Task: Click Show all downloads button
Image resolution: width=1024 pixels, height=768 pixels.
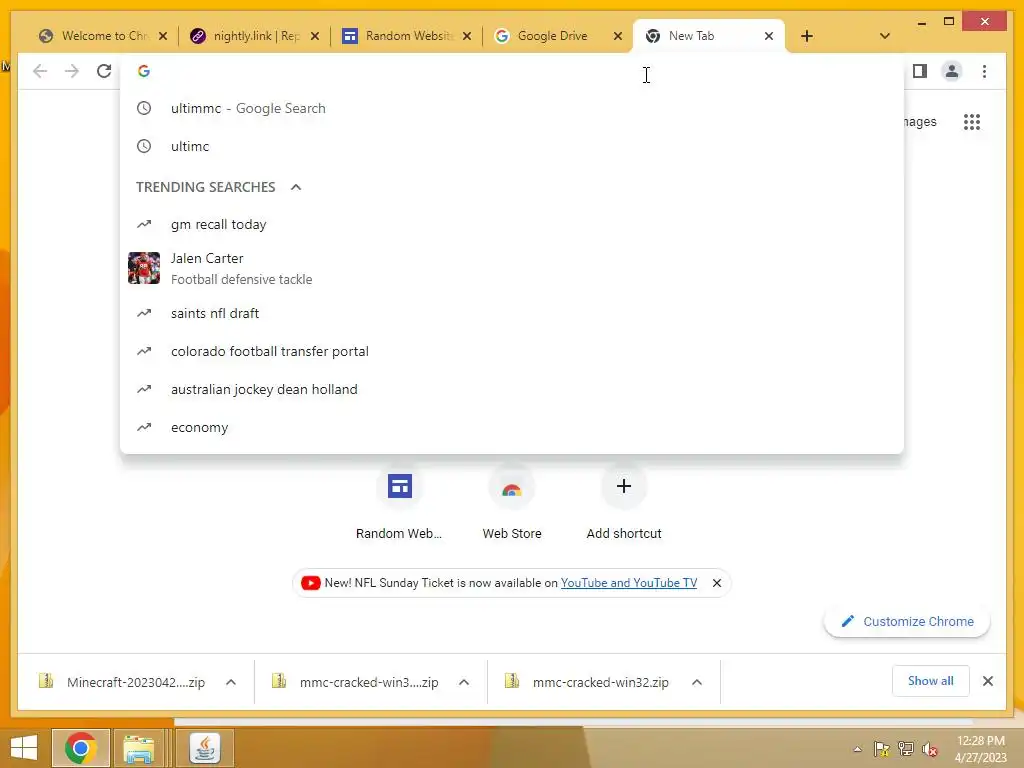Action: (931, 681)
